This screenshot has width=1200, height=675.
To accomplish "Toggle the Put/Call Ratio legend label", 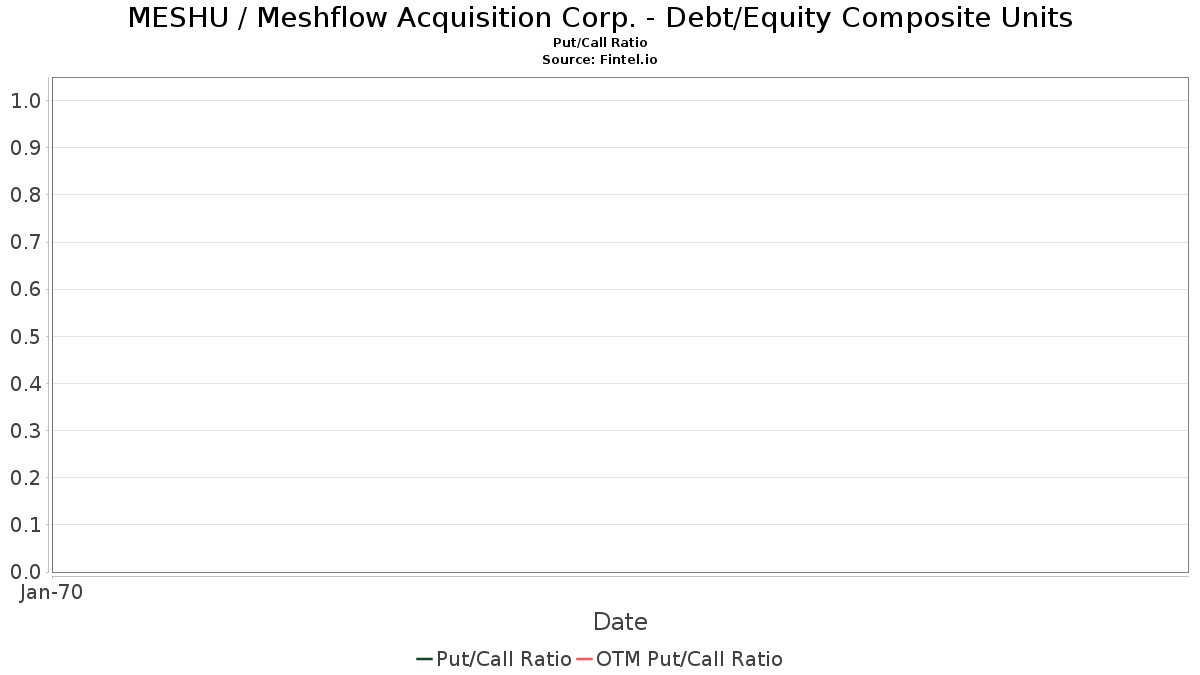I will 504,659.
